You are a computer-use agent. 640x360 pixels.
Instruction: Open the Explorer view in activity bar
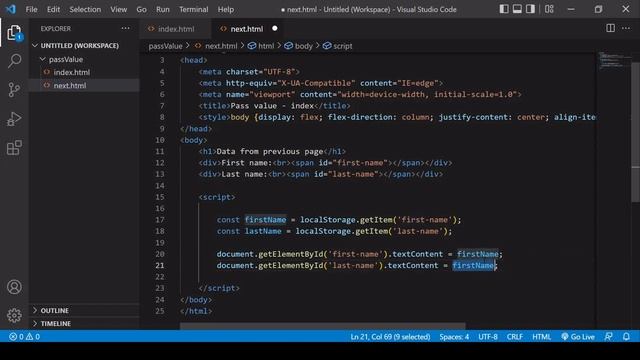click(x=14, y=33)
